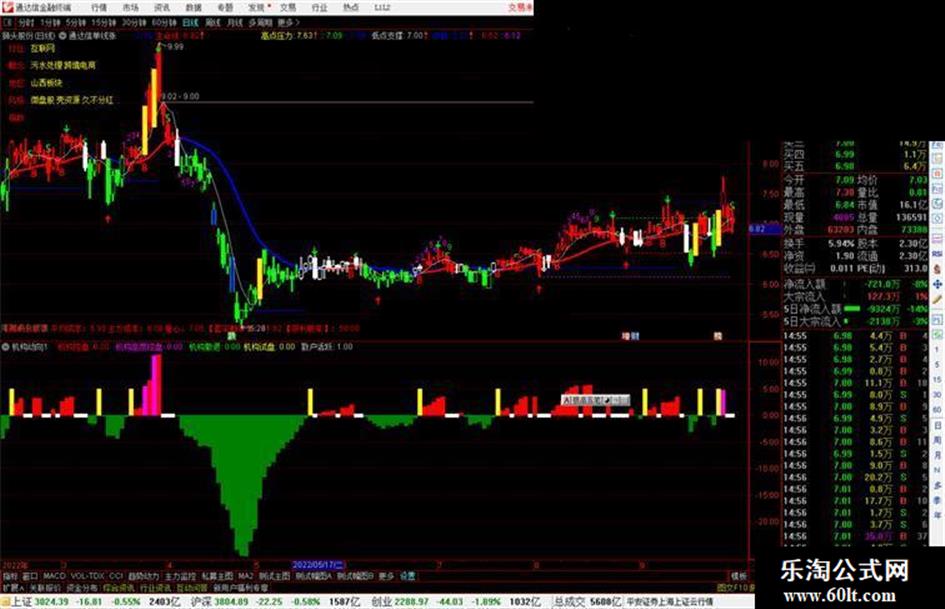Click the 5日净流入额 row in the quote panel
The width and height of the screenshot is (945, 609).
click(855, 309)
